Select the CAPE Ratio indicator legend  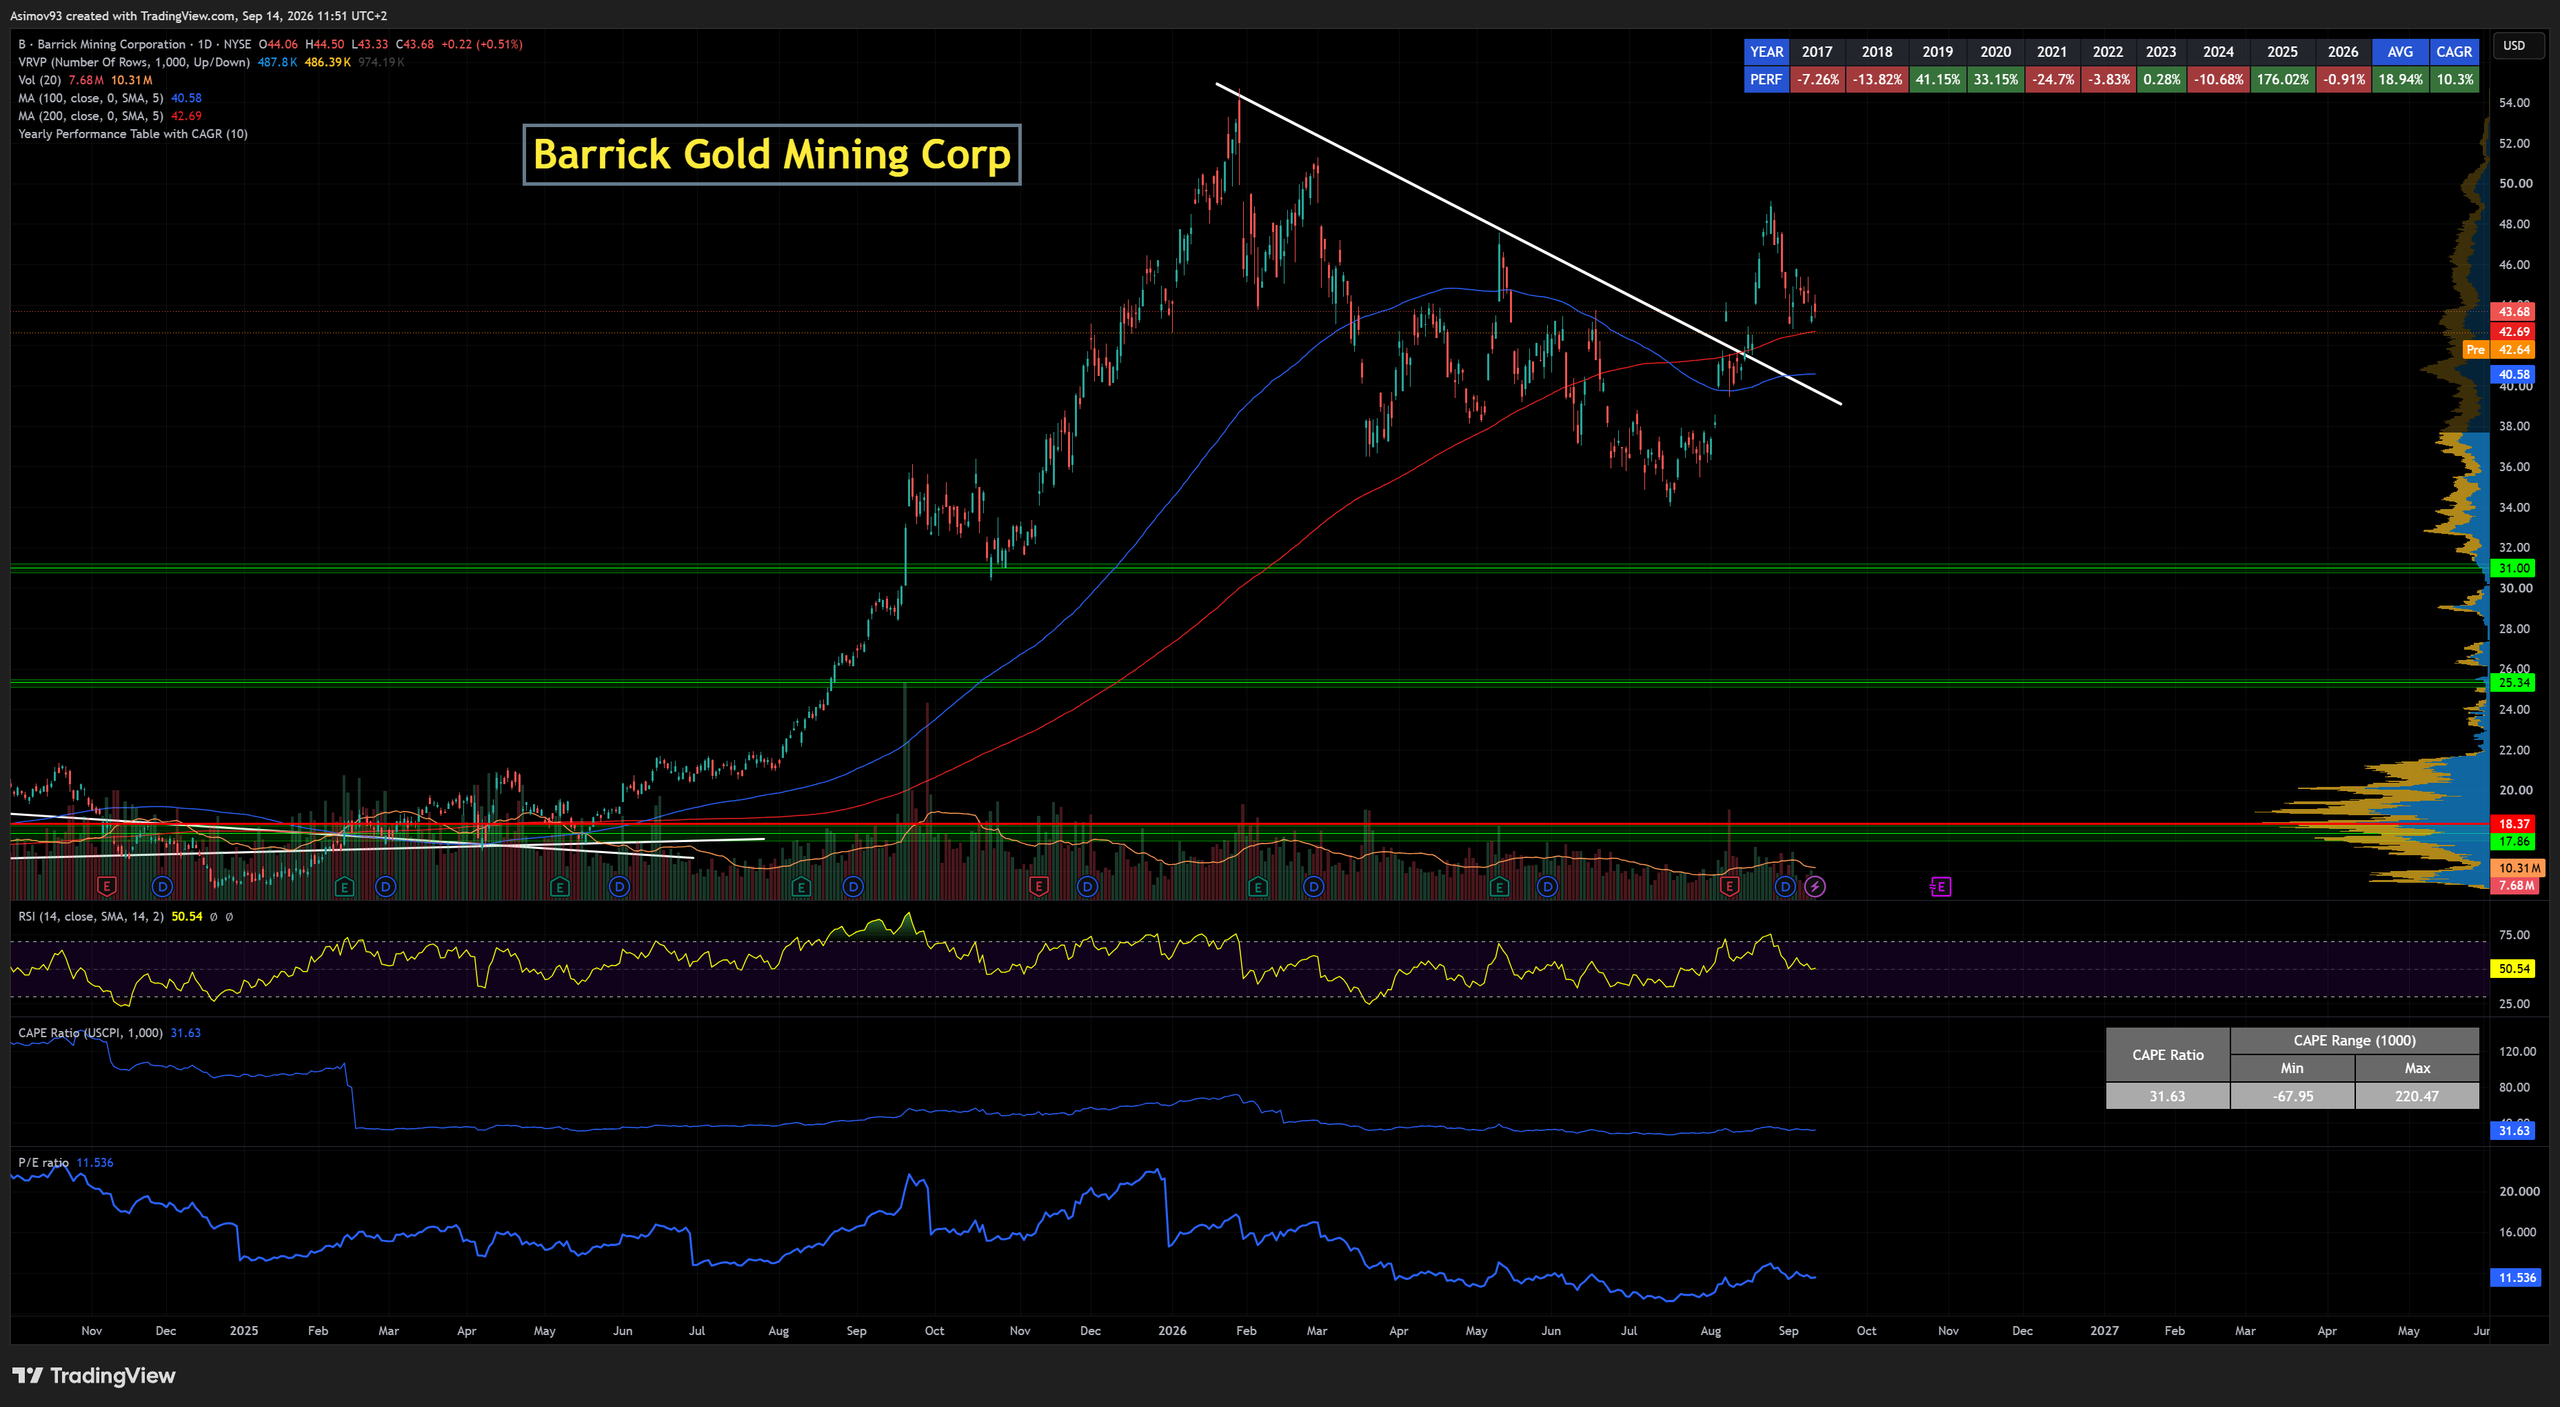[90, 1033]
